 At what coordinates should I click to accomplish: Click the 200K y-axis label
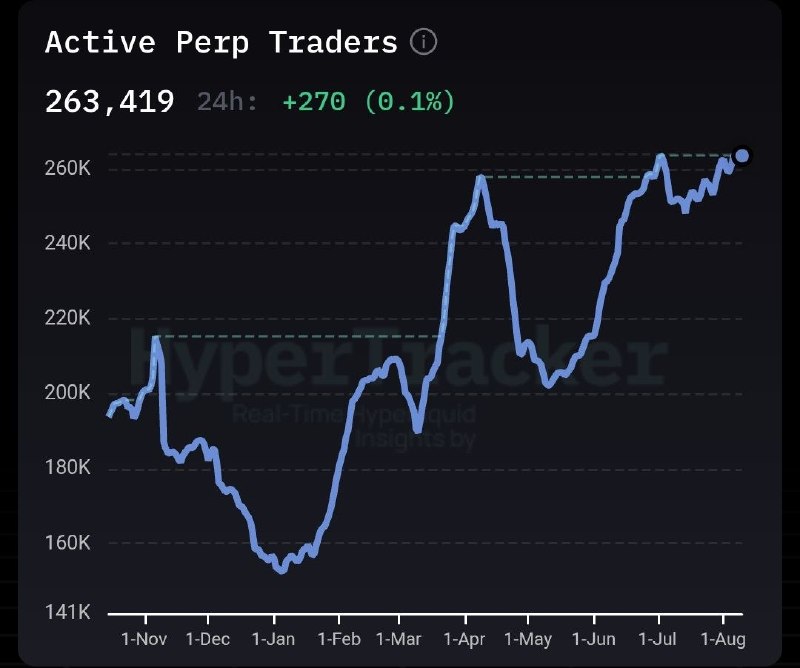67,392
